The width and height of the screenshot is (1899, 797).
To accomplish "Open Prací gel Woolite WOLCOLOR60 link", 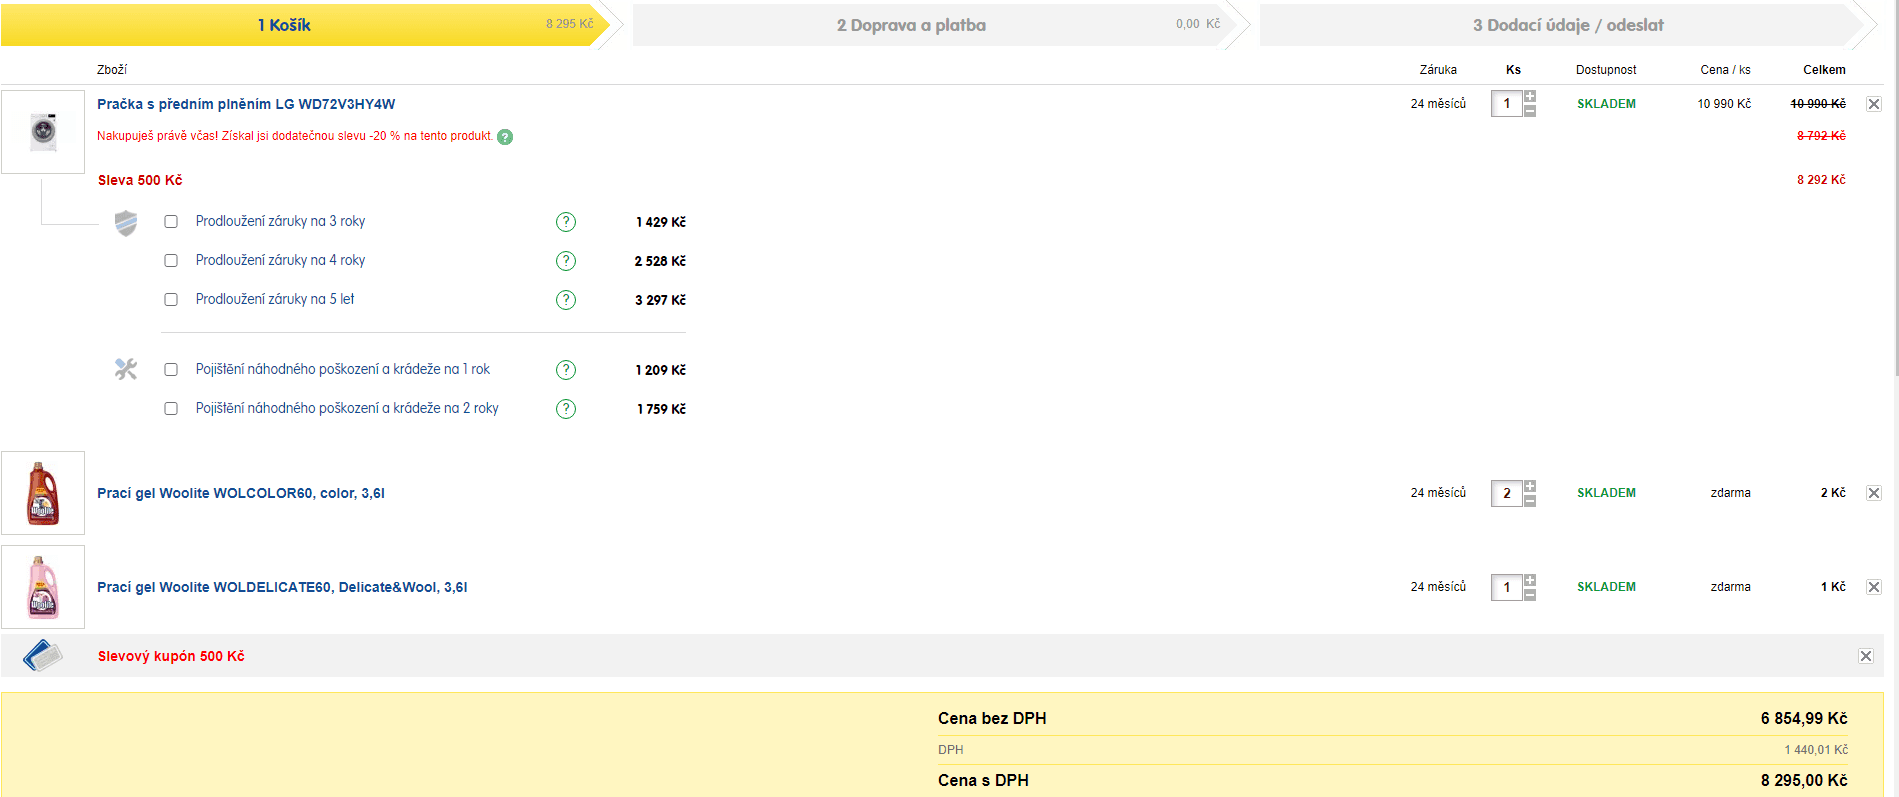I will pyautogui.click(x=241, y=493).
